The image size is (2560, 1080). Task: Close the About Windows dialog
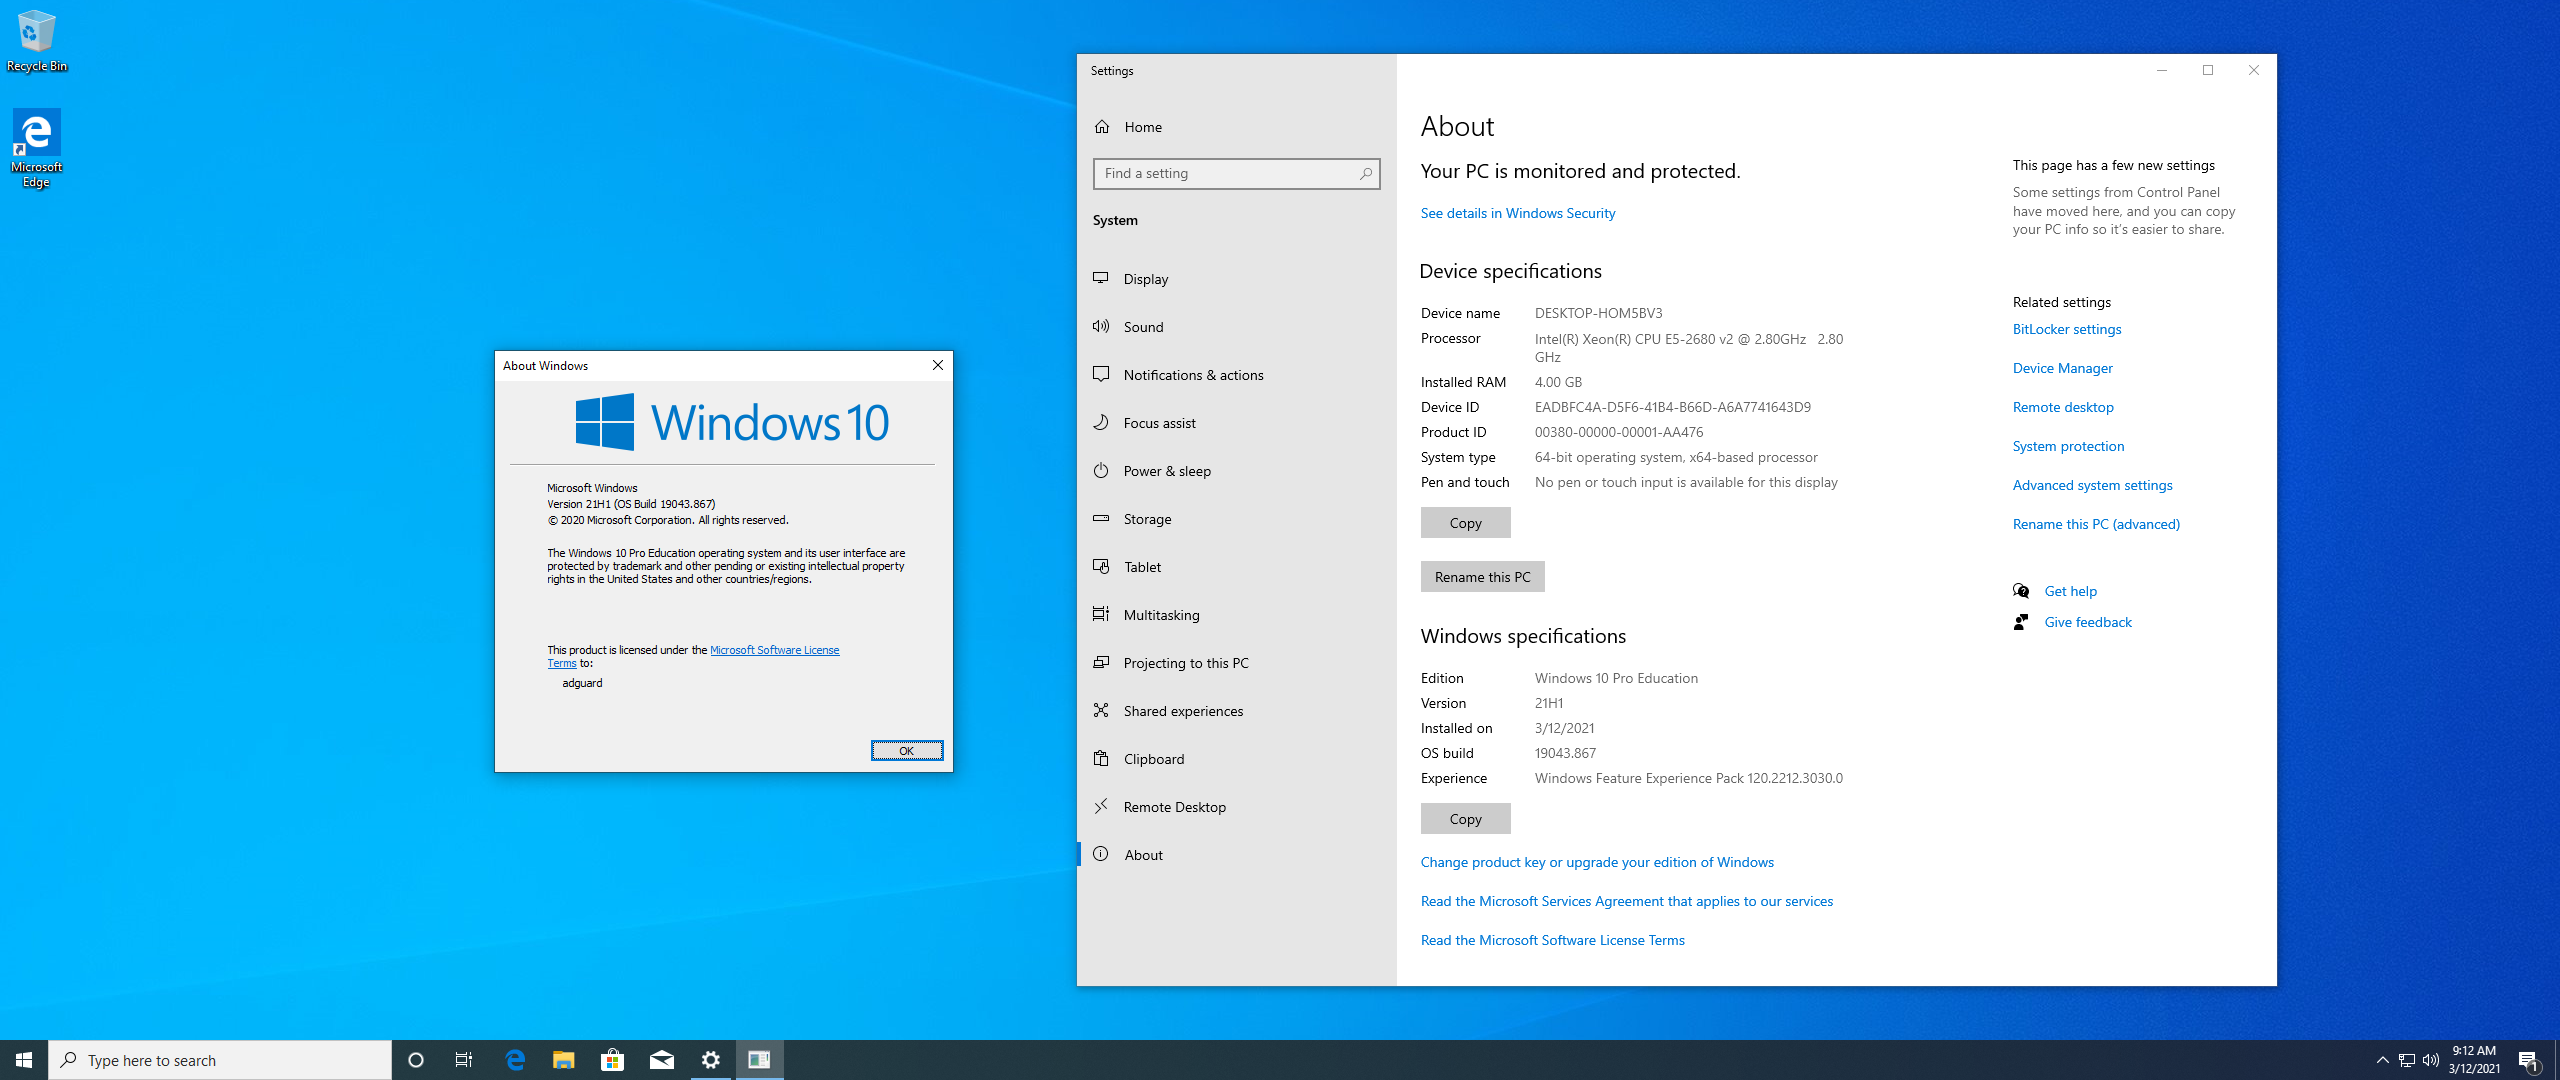(937, 365)
